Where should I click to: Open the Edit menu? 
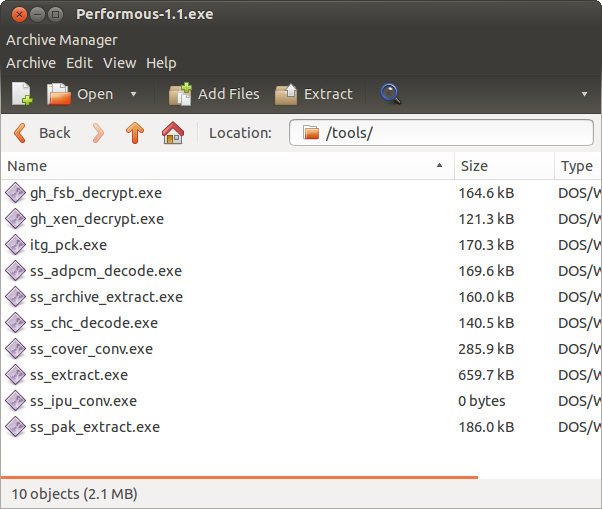click(79, 63)
